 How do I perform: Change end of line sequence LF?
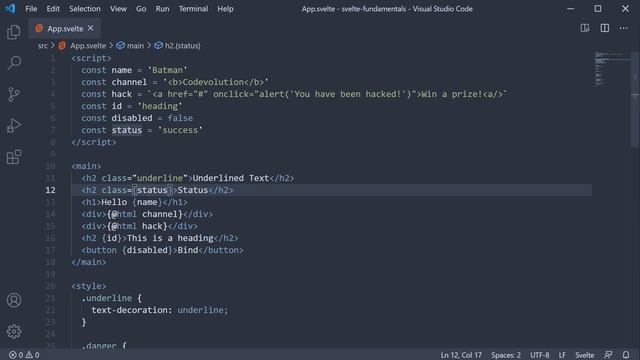click(562, 355)
